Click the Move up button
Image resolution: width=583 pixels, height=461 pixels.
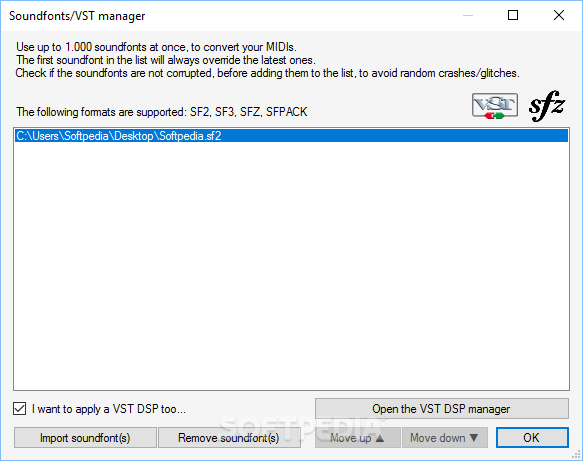(358, 438)
